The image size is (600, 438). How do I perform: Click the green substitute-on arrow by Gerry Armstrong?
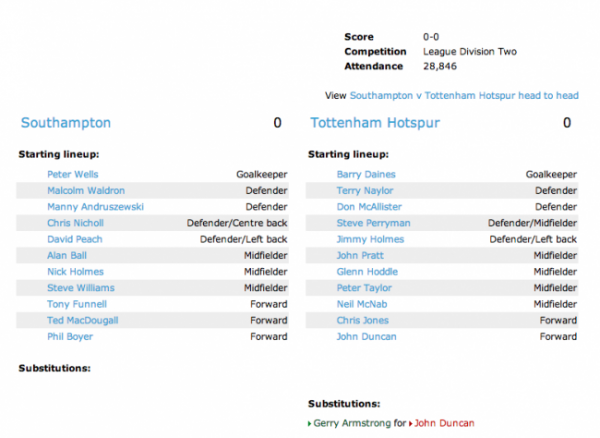[310, 423]
